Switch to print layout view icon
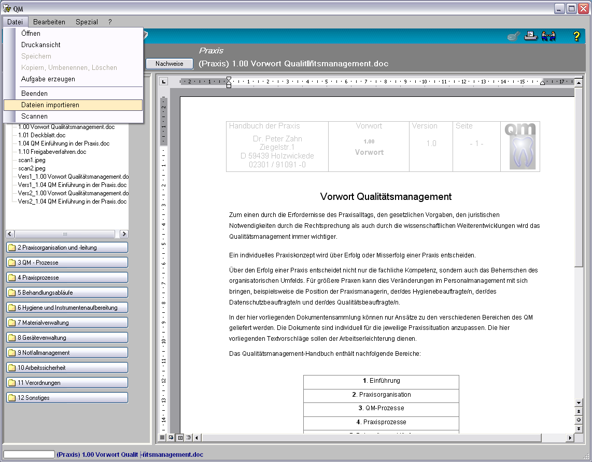 180,437
